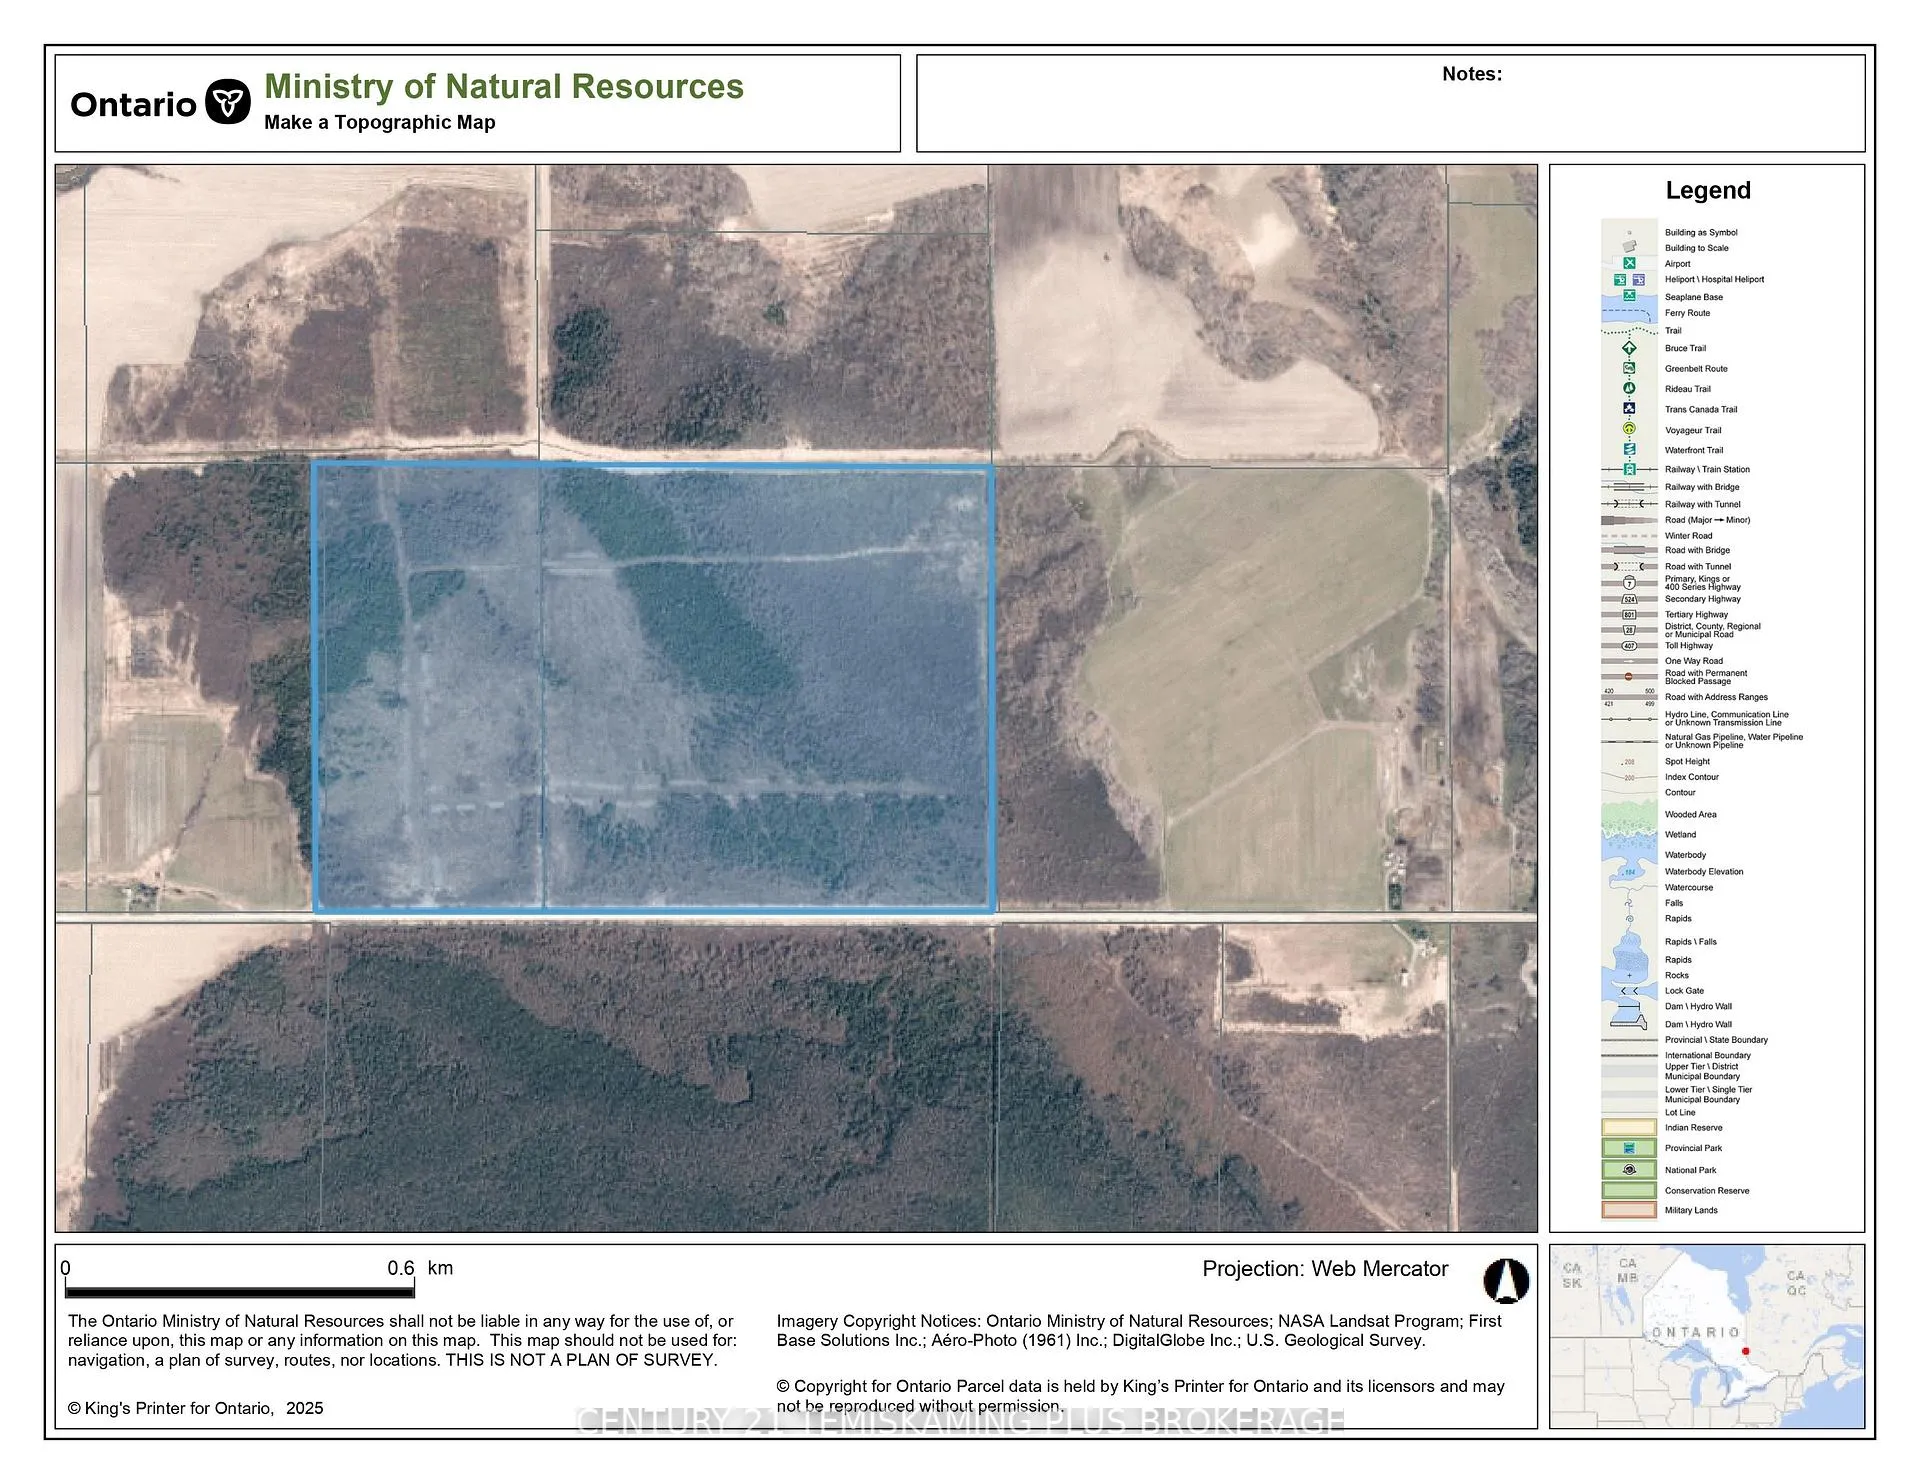Image resolution: width=1920 pixels, height=1484 pixels.
Task: Click the 'Ferry Route' legend label
Action: (1687, 313)
